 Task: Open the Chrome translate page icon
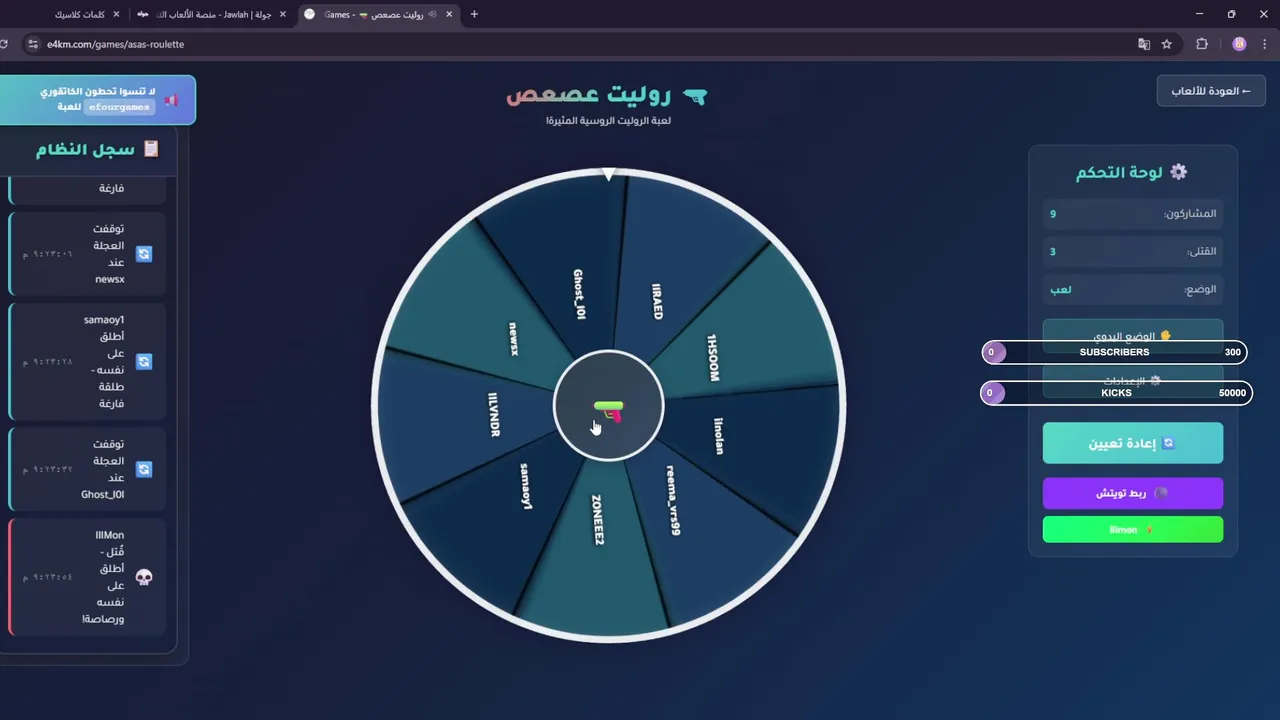(1144, 44)
